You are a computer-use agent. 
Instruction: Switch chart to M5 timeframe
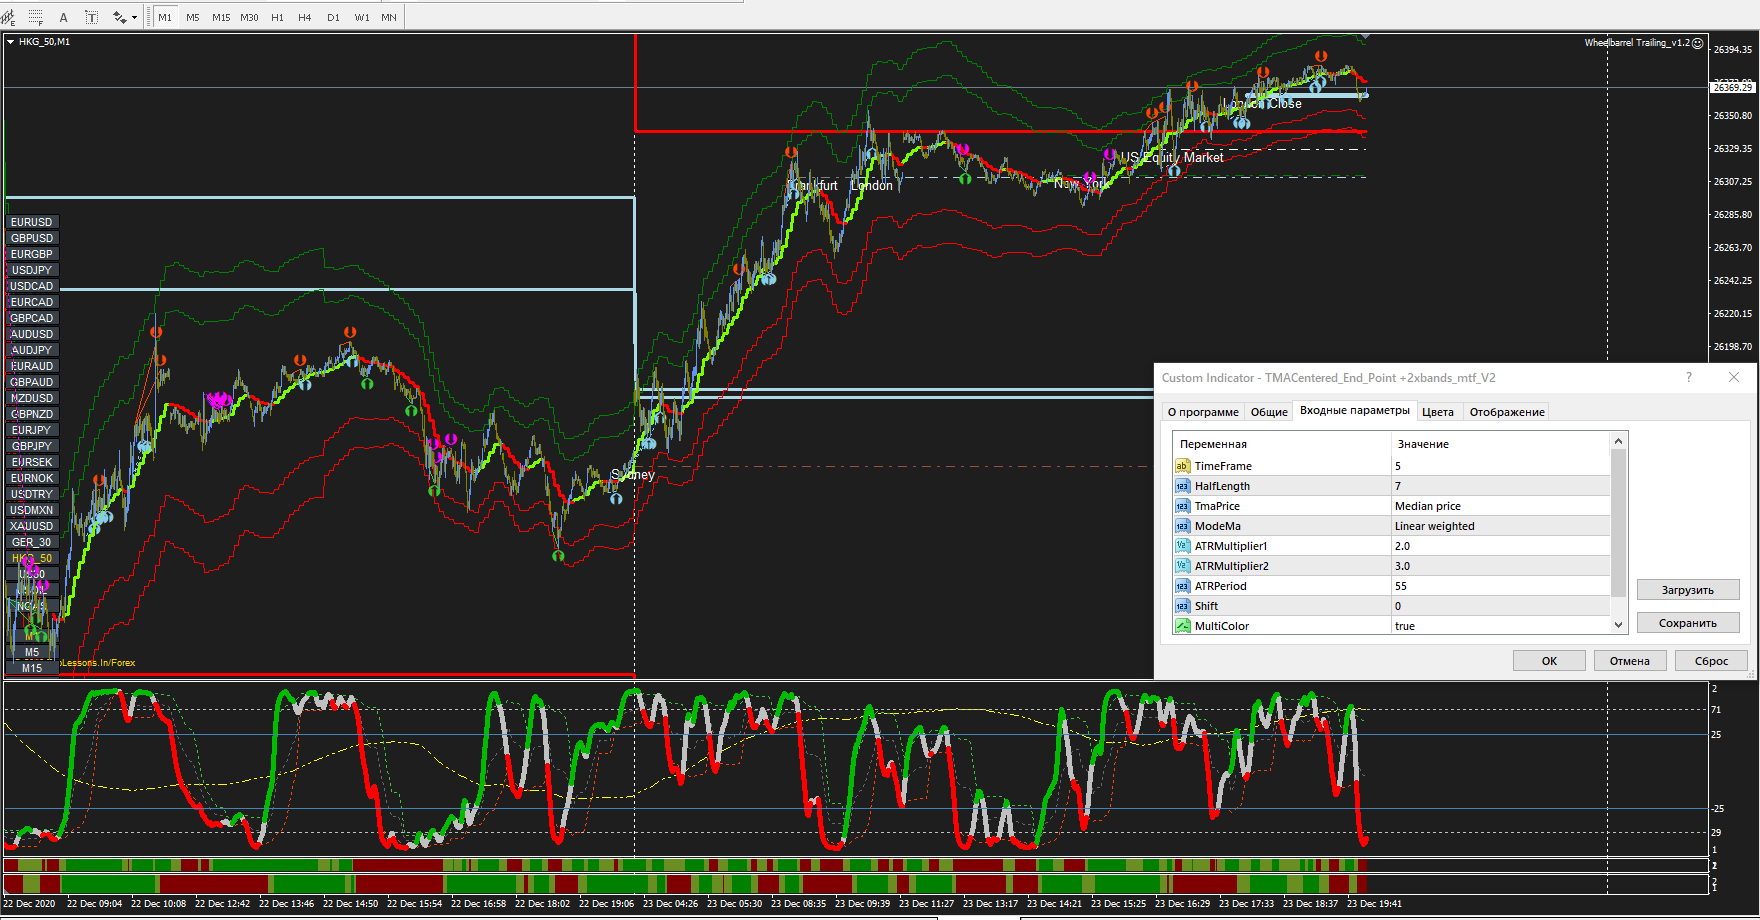[193, 17]
